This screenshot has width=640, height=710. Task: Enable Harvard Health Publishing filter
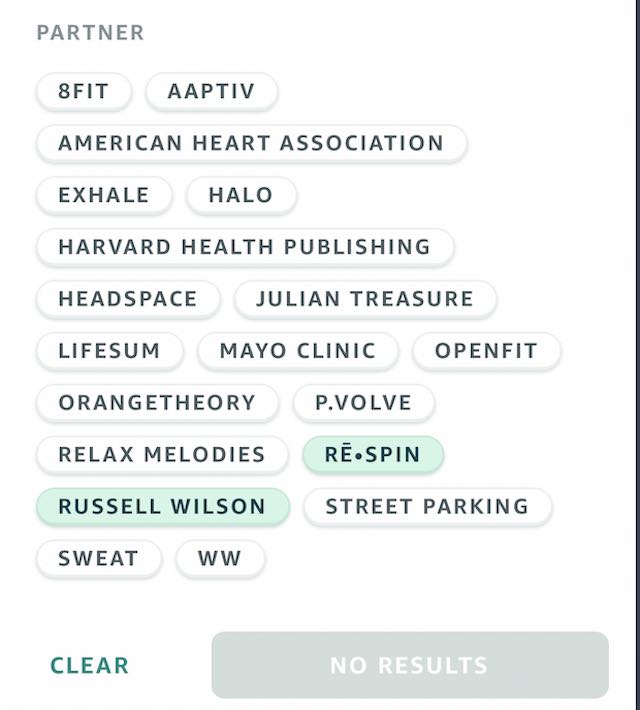point(245,247)
